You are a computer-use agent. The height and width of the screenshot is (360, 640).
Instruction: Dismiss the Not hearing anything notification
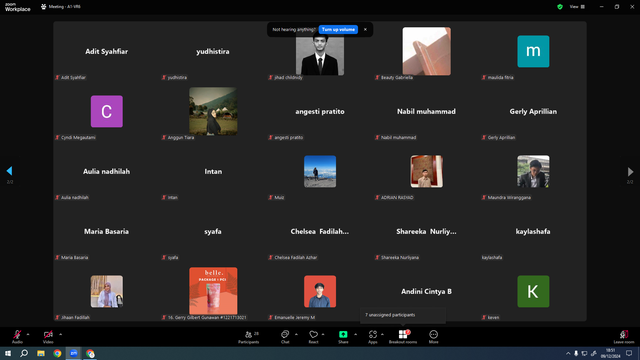coord(365,29)
